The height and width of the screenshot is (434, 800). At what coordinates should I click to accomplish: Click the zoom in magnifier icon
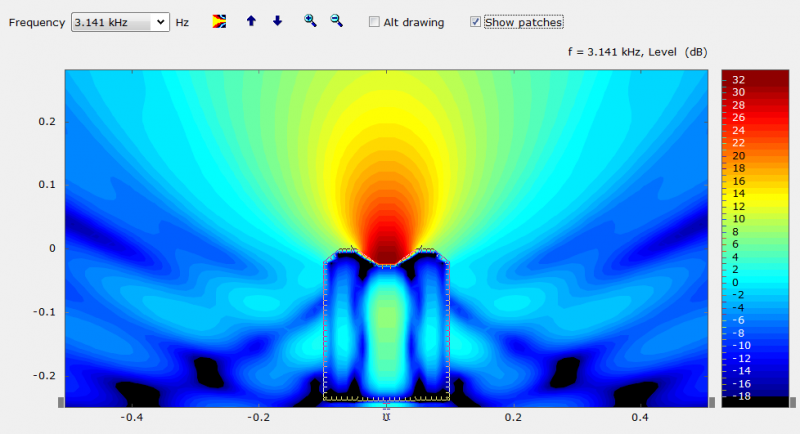point(310,20)
